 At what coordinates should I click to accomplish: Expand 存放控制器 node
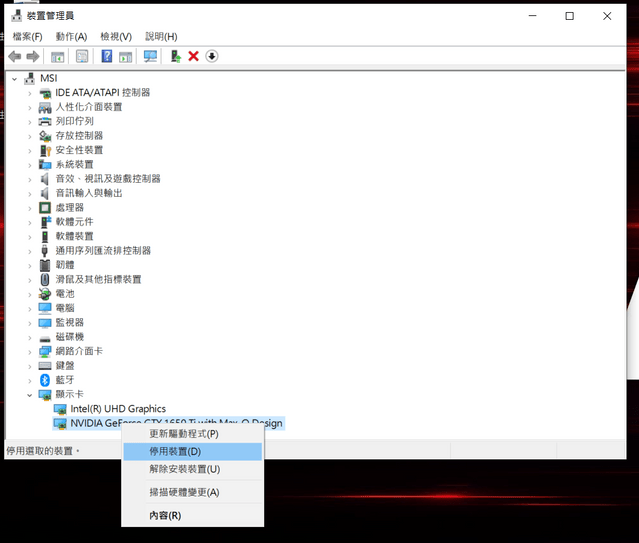point(29,136)
